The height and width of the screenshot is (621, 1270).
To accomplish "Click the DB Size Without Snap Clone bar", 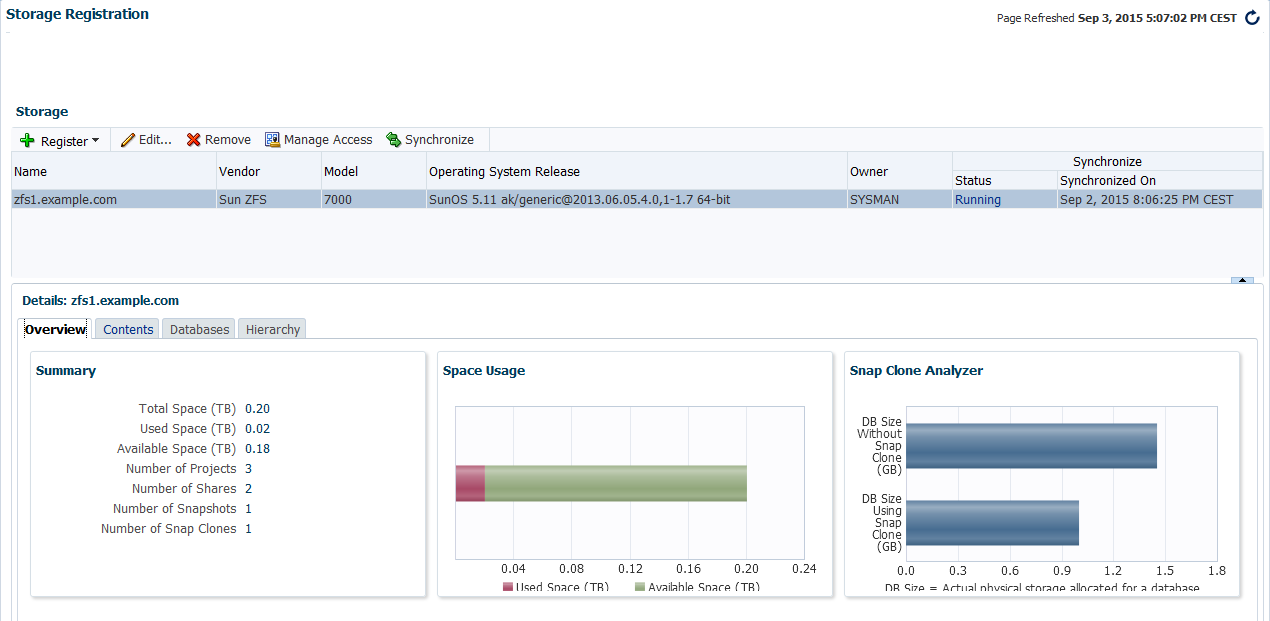I will [x=1030, y=446].
